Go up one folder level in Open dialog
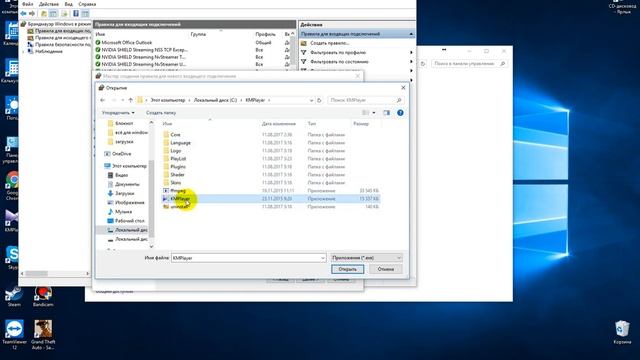This screenshot has width=640, height=360. point(131,100)
